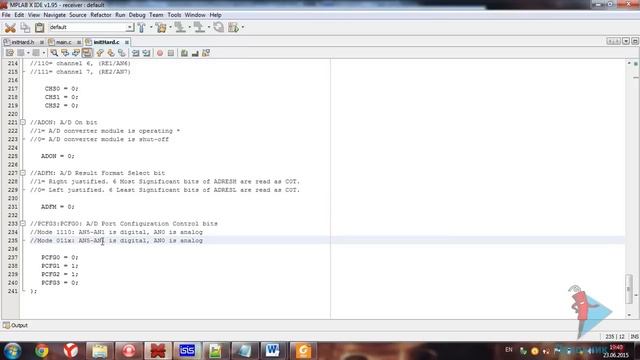Open the Windows Start button
Viewport: 640px width, 360px height.
tap(12, 351)
